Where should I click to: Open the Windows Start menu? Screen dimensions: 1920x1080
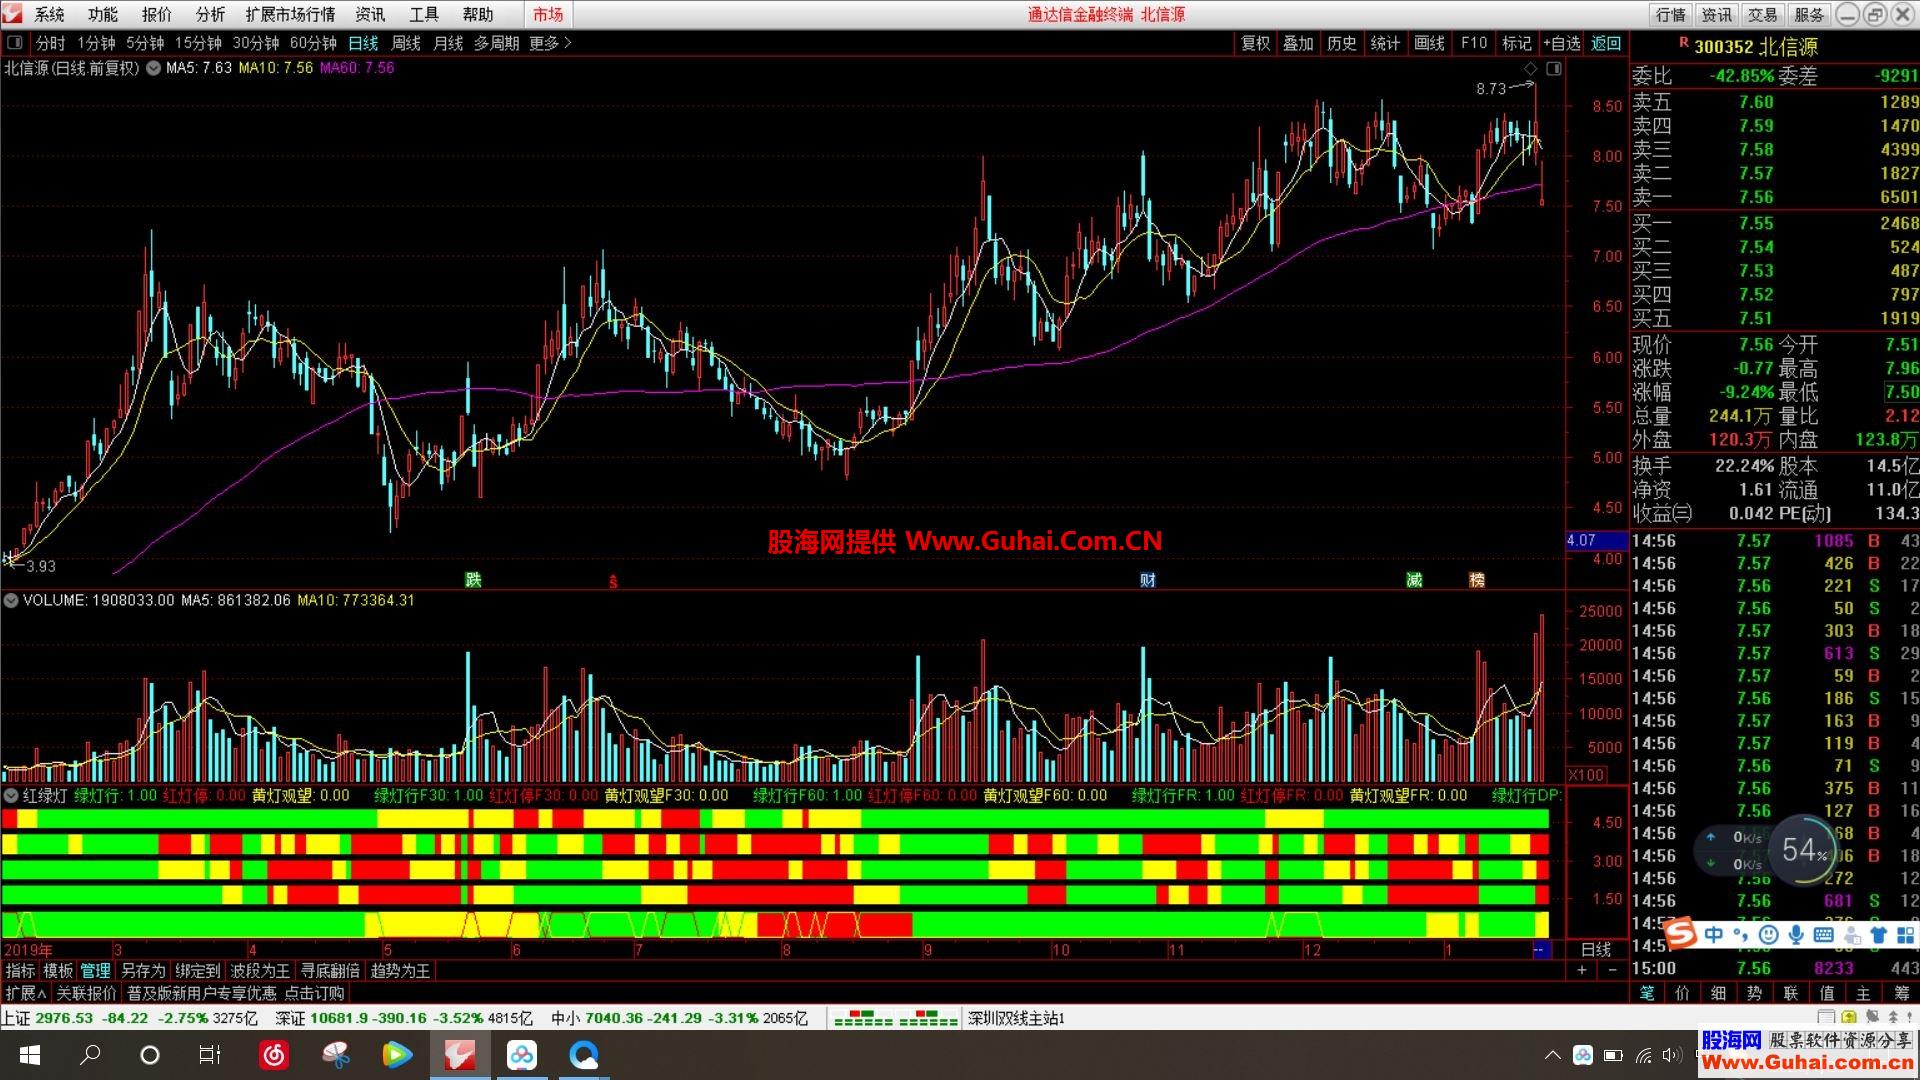(29, 1055)
